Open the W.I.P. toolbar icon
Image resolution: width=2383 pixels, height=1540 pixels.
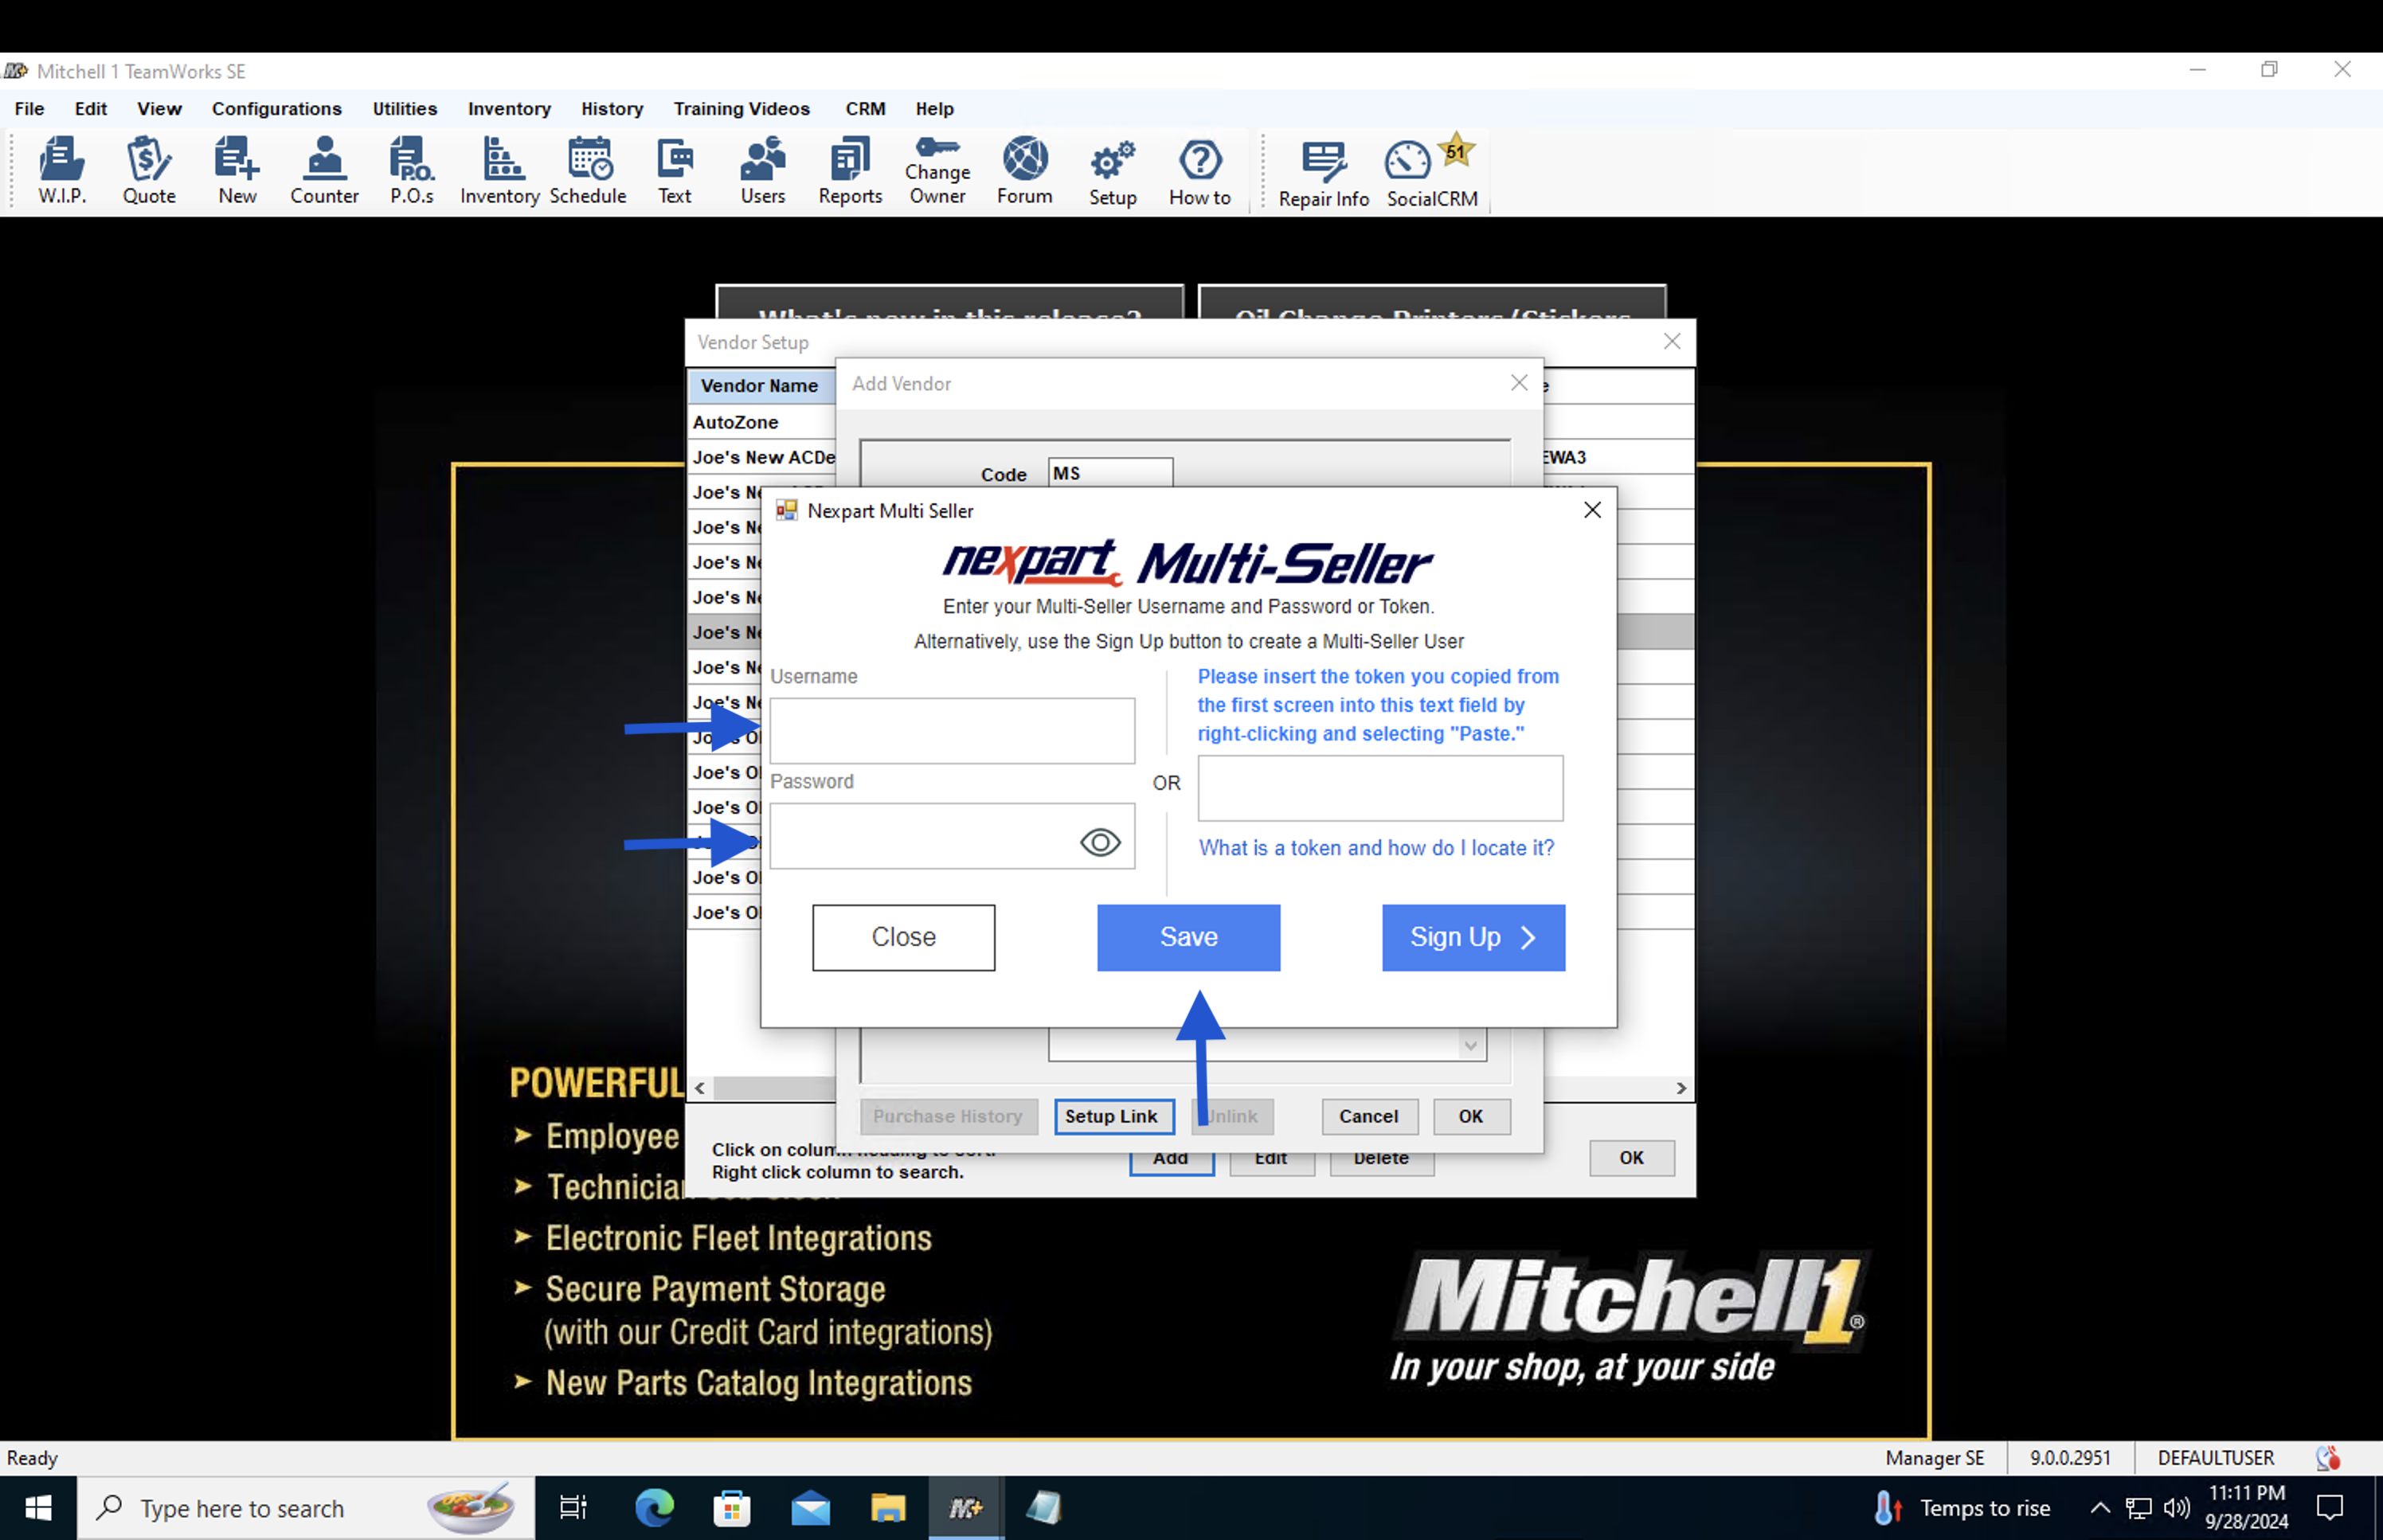click(62, 170)
